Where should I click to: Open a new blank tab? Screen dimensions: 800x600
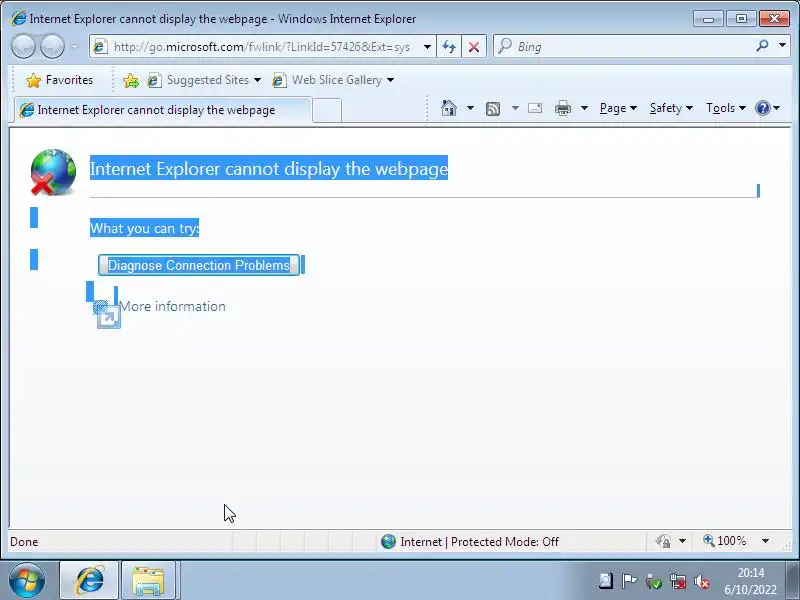click(327, 110)
